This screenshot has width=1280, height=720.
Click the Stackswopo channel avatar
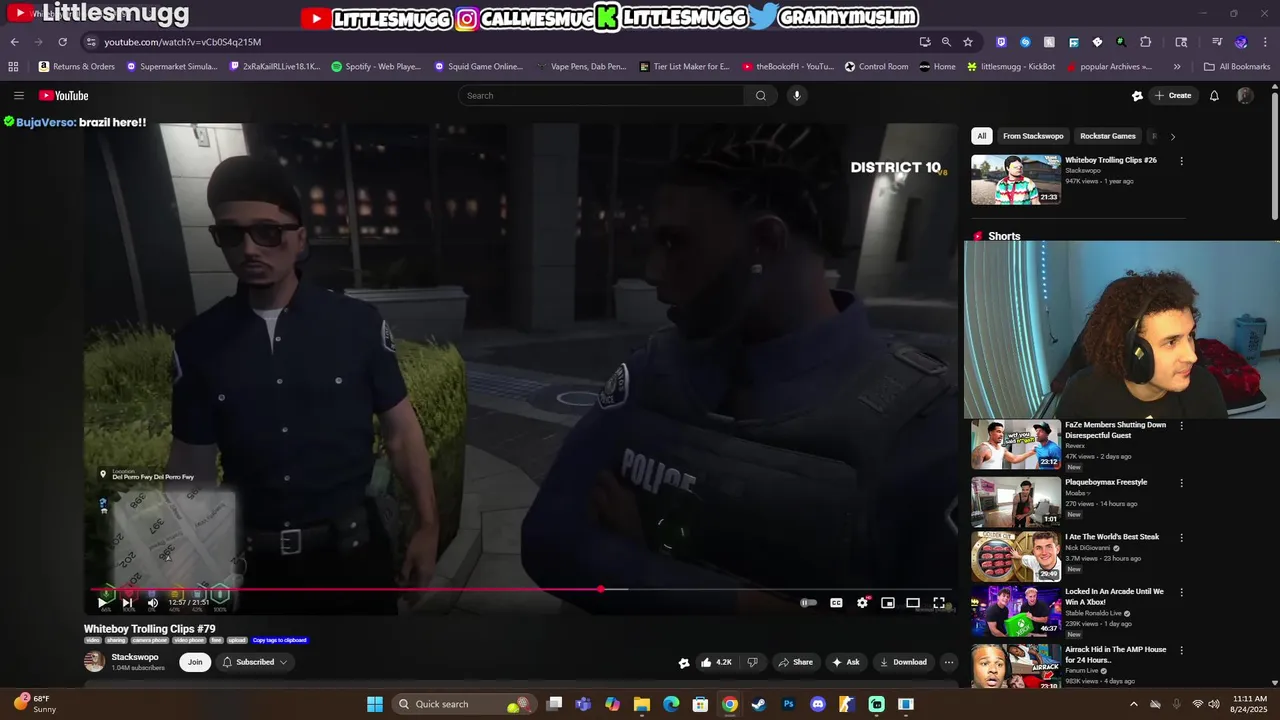94,661
